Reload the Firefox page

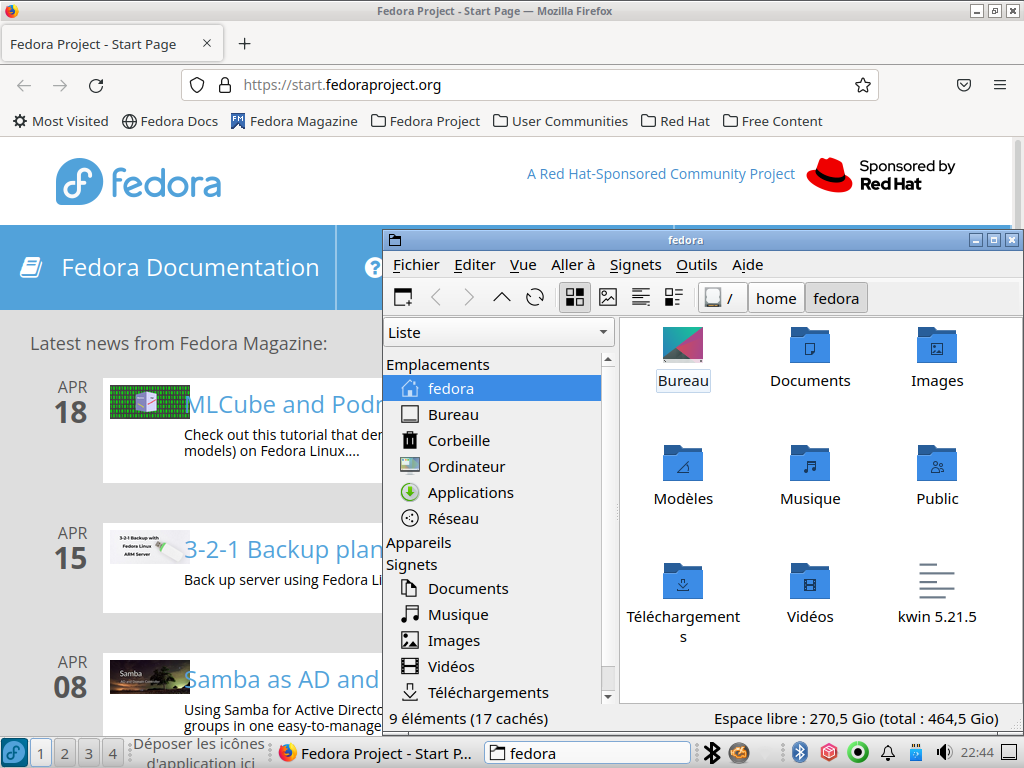(x=96, y=86)
